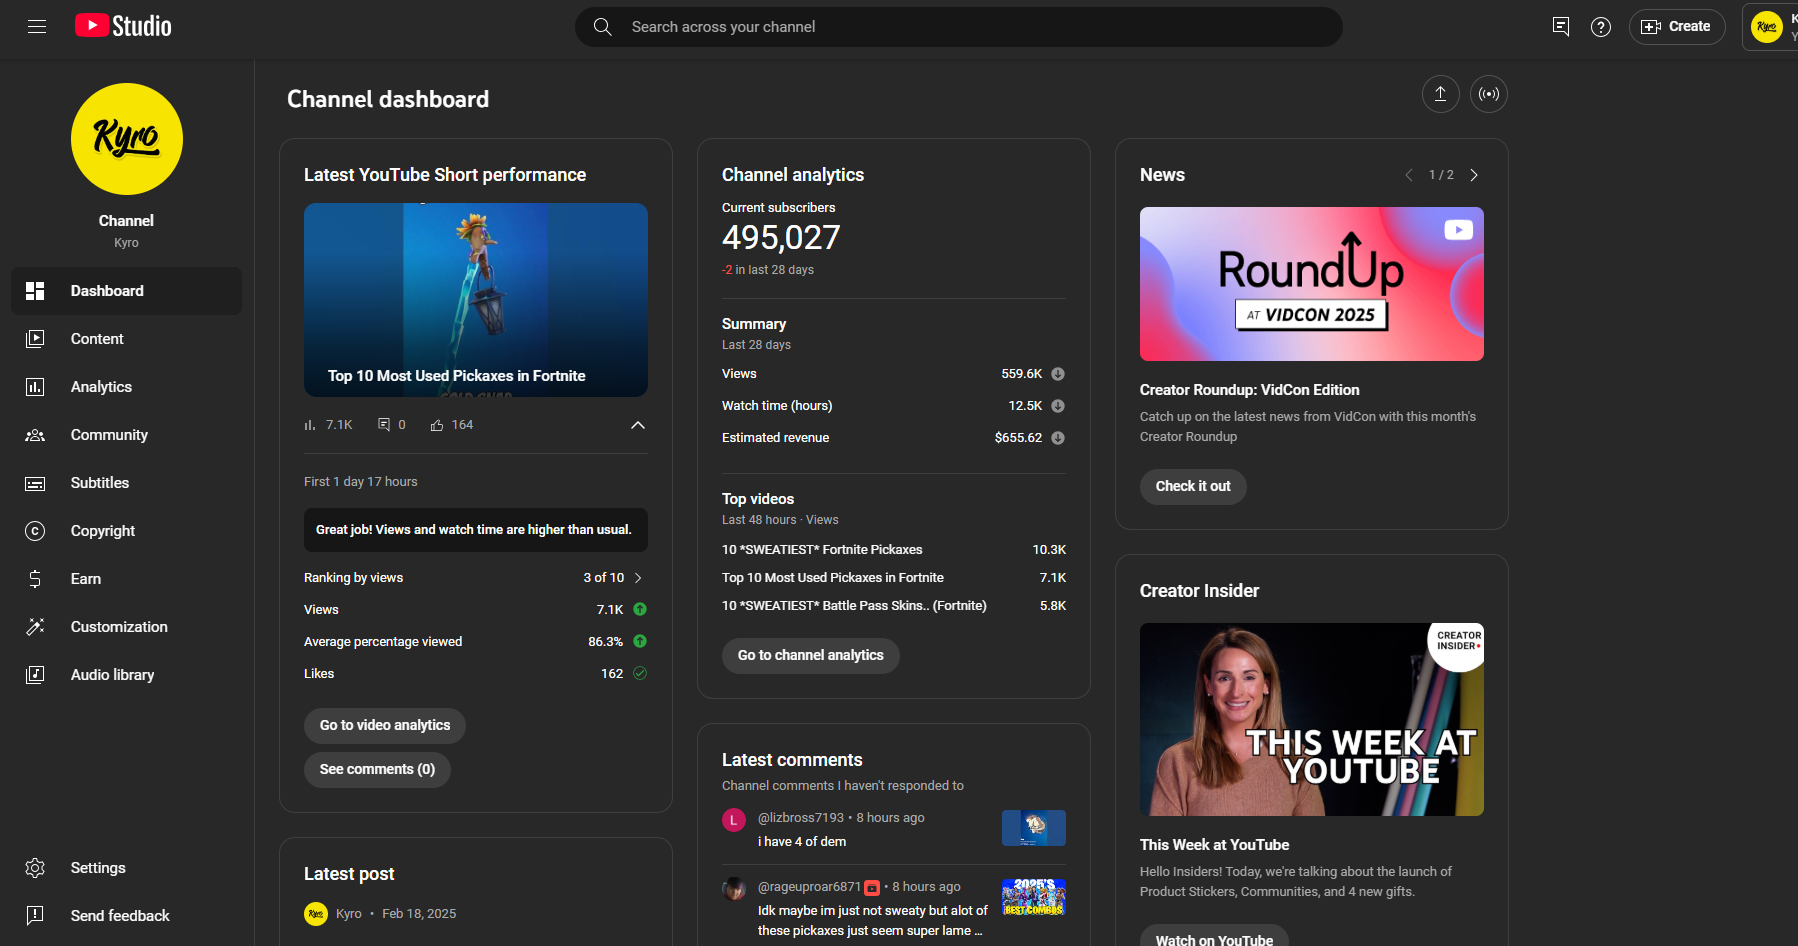The width and height of the screenshot is (1798, 946).
Task: Click the Creator Roundup: VidCon Edition headline
Action: 1250,390
